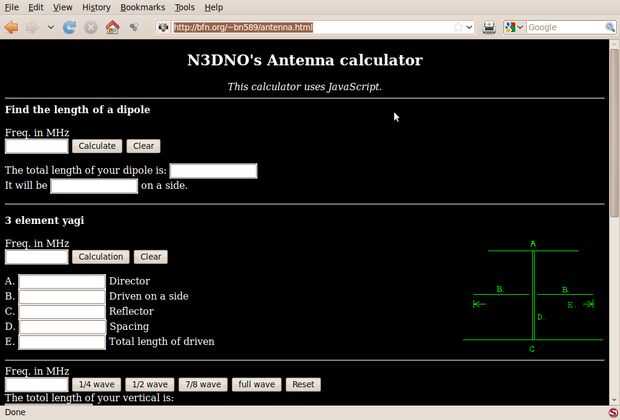Click Clear in the dipole section
The image size is (620, 420).
click(143, 146)
